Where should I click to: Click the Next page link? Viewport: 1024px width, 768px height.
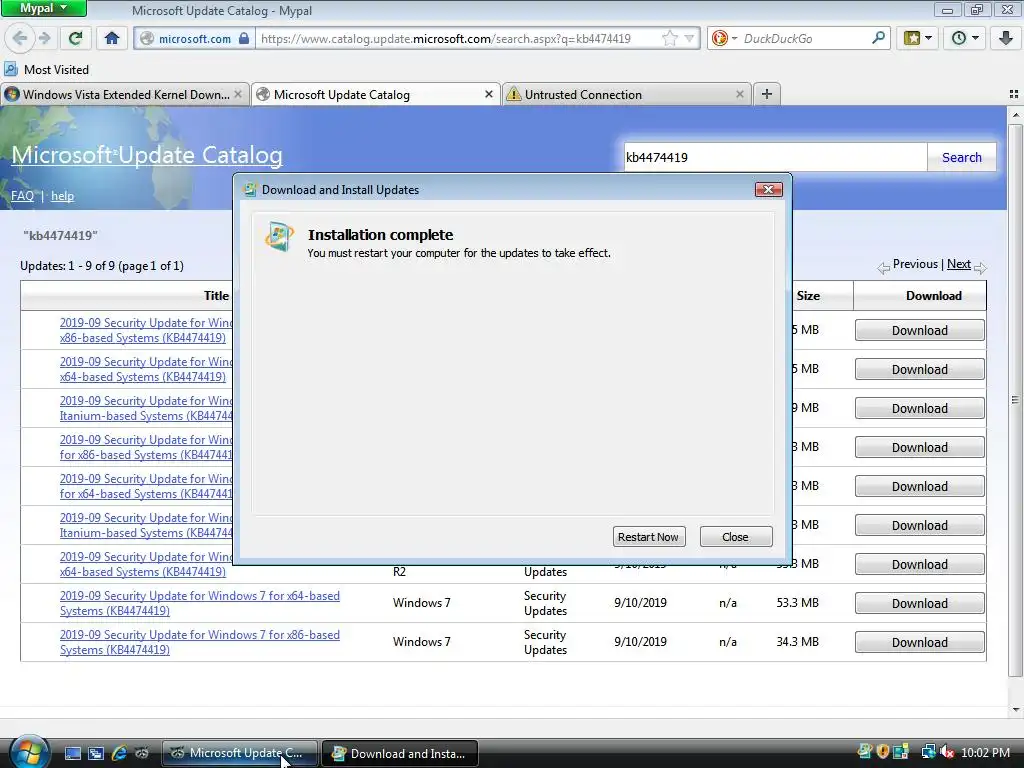[x=958, y=264]
